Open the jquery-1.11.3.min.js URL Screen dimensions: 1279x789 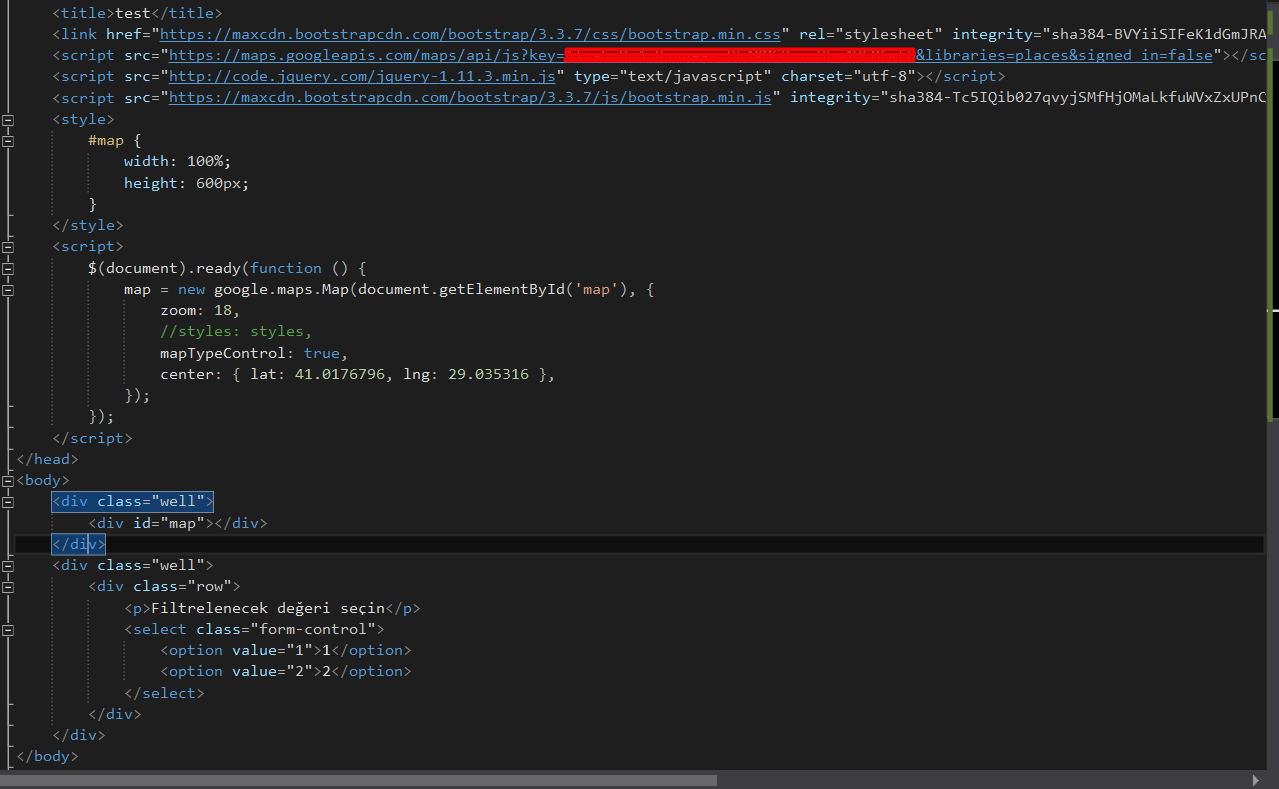364,76
